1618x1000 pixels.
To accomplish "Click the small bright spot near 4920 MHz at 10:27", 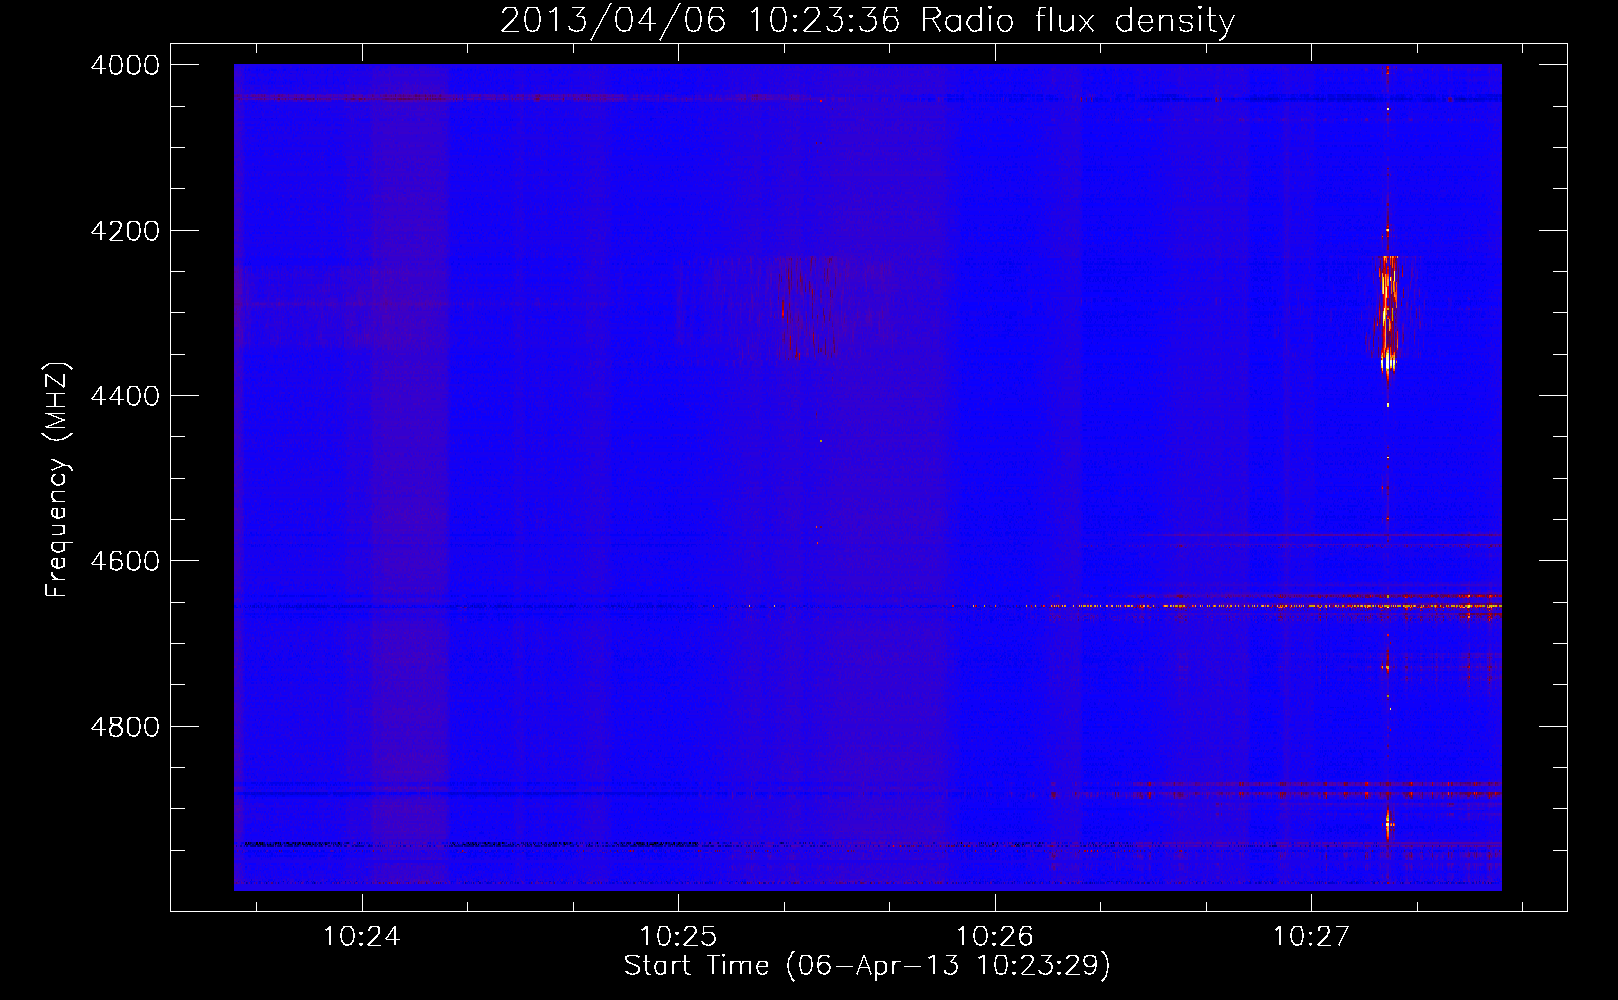I will pos(1387,825).
